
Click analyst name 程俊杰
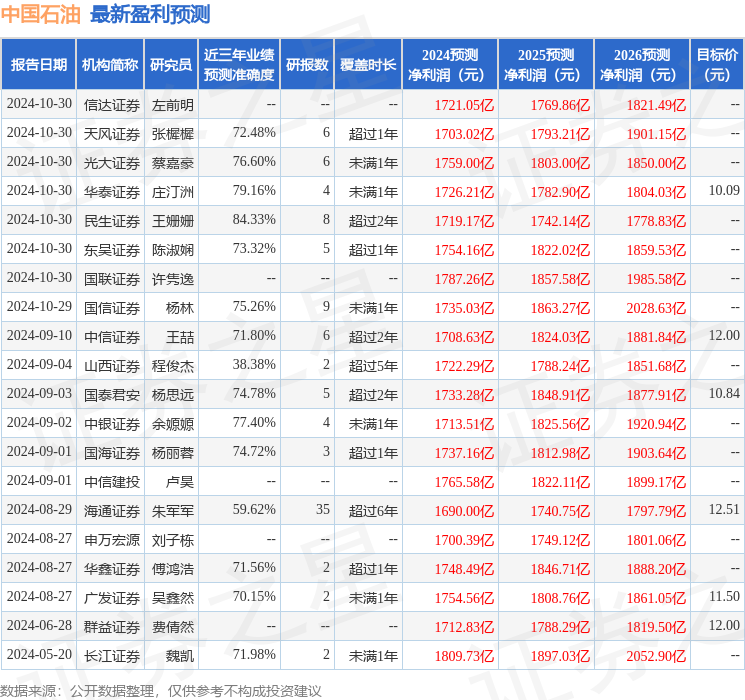pyautogui.click(x=172, y=366)
